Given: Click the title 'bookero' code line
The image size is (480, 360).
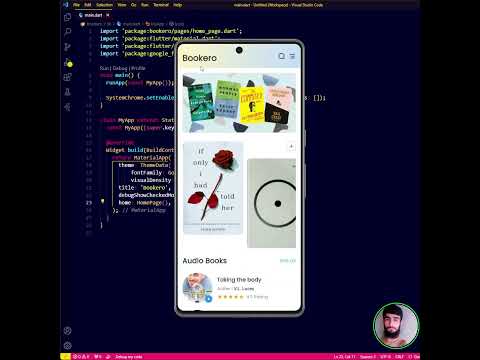Looking at the screenshot, I should coord(144,188).
